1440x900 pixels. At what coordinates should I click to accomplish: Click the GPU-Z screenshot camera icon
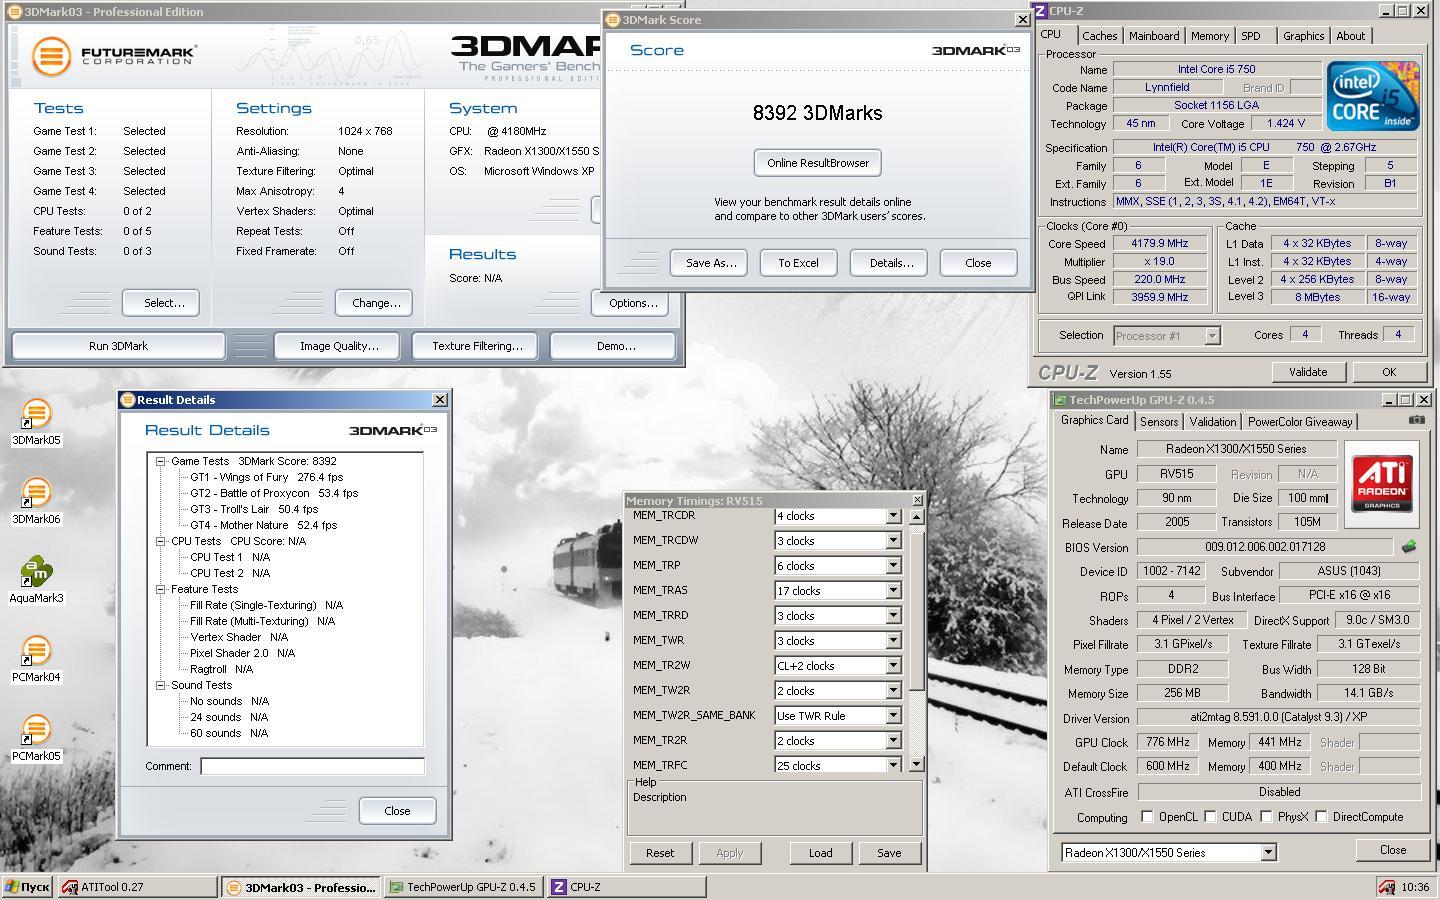pos(1416,420)
